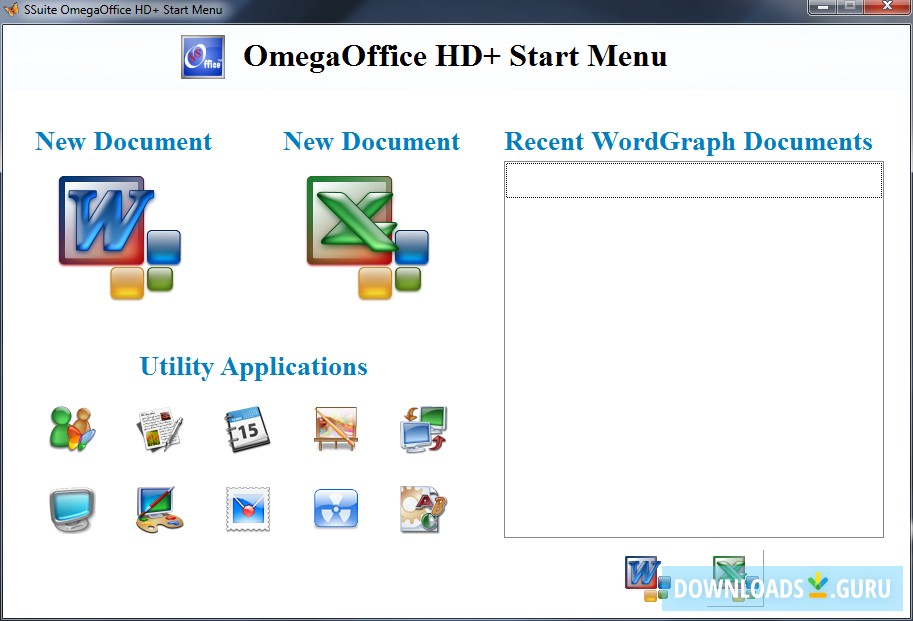Viewport: 913px width, 621px height.
Task: Click the New Document heading above the X icon
Action: tap(371, 141)
